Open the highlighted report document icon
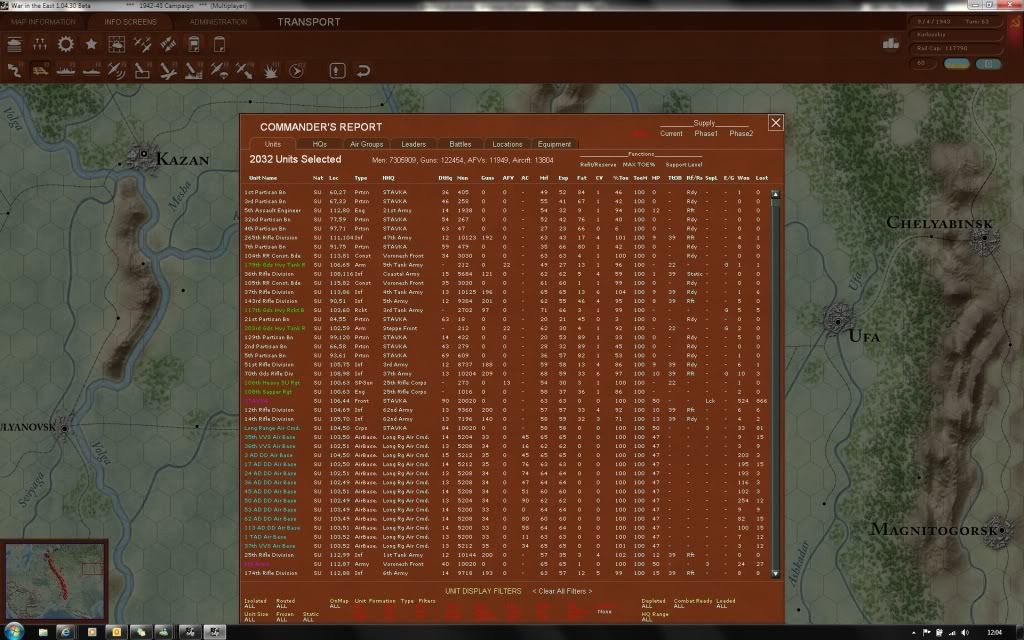The image size is (1024, 640). (194, 44)
